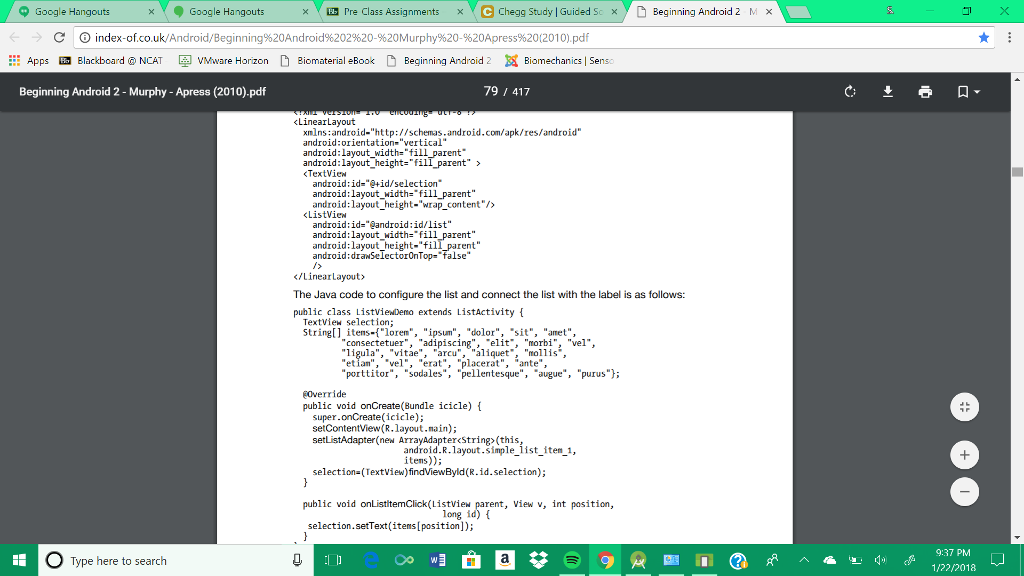This screenshot has height=576, width=1024.
Task: Open the bookmark dropdown arrow beside the flag icon
Action: point(975,91)
